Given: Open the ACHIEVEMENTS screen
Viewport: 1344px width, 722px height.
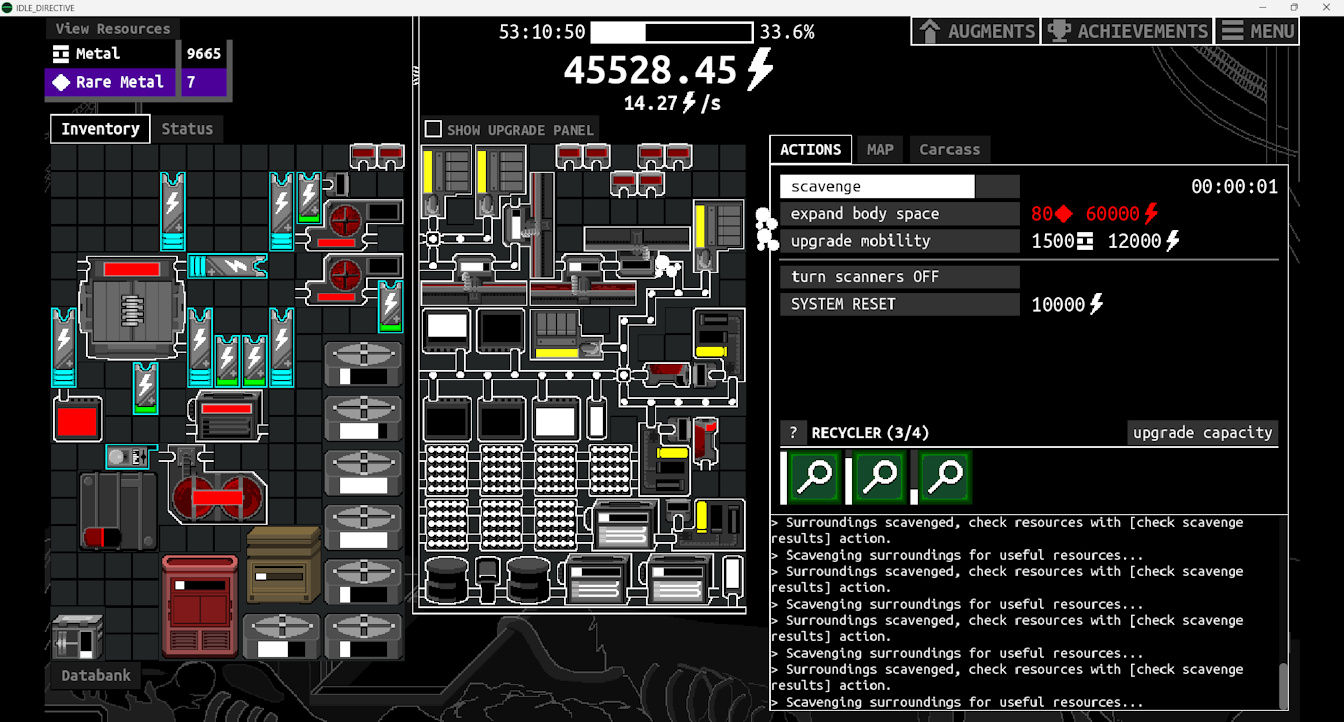Looking at the screenshot, I should pyautogui.click(x=1127, y=31).
